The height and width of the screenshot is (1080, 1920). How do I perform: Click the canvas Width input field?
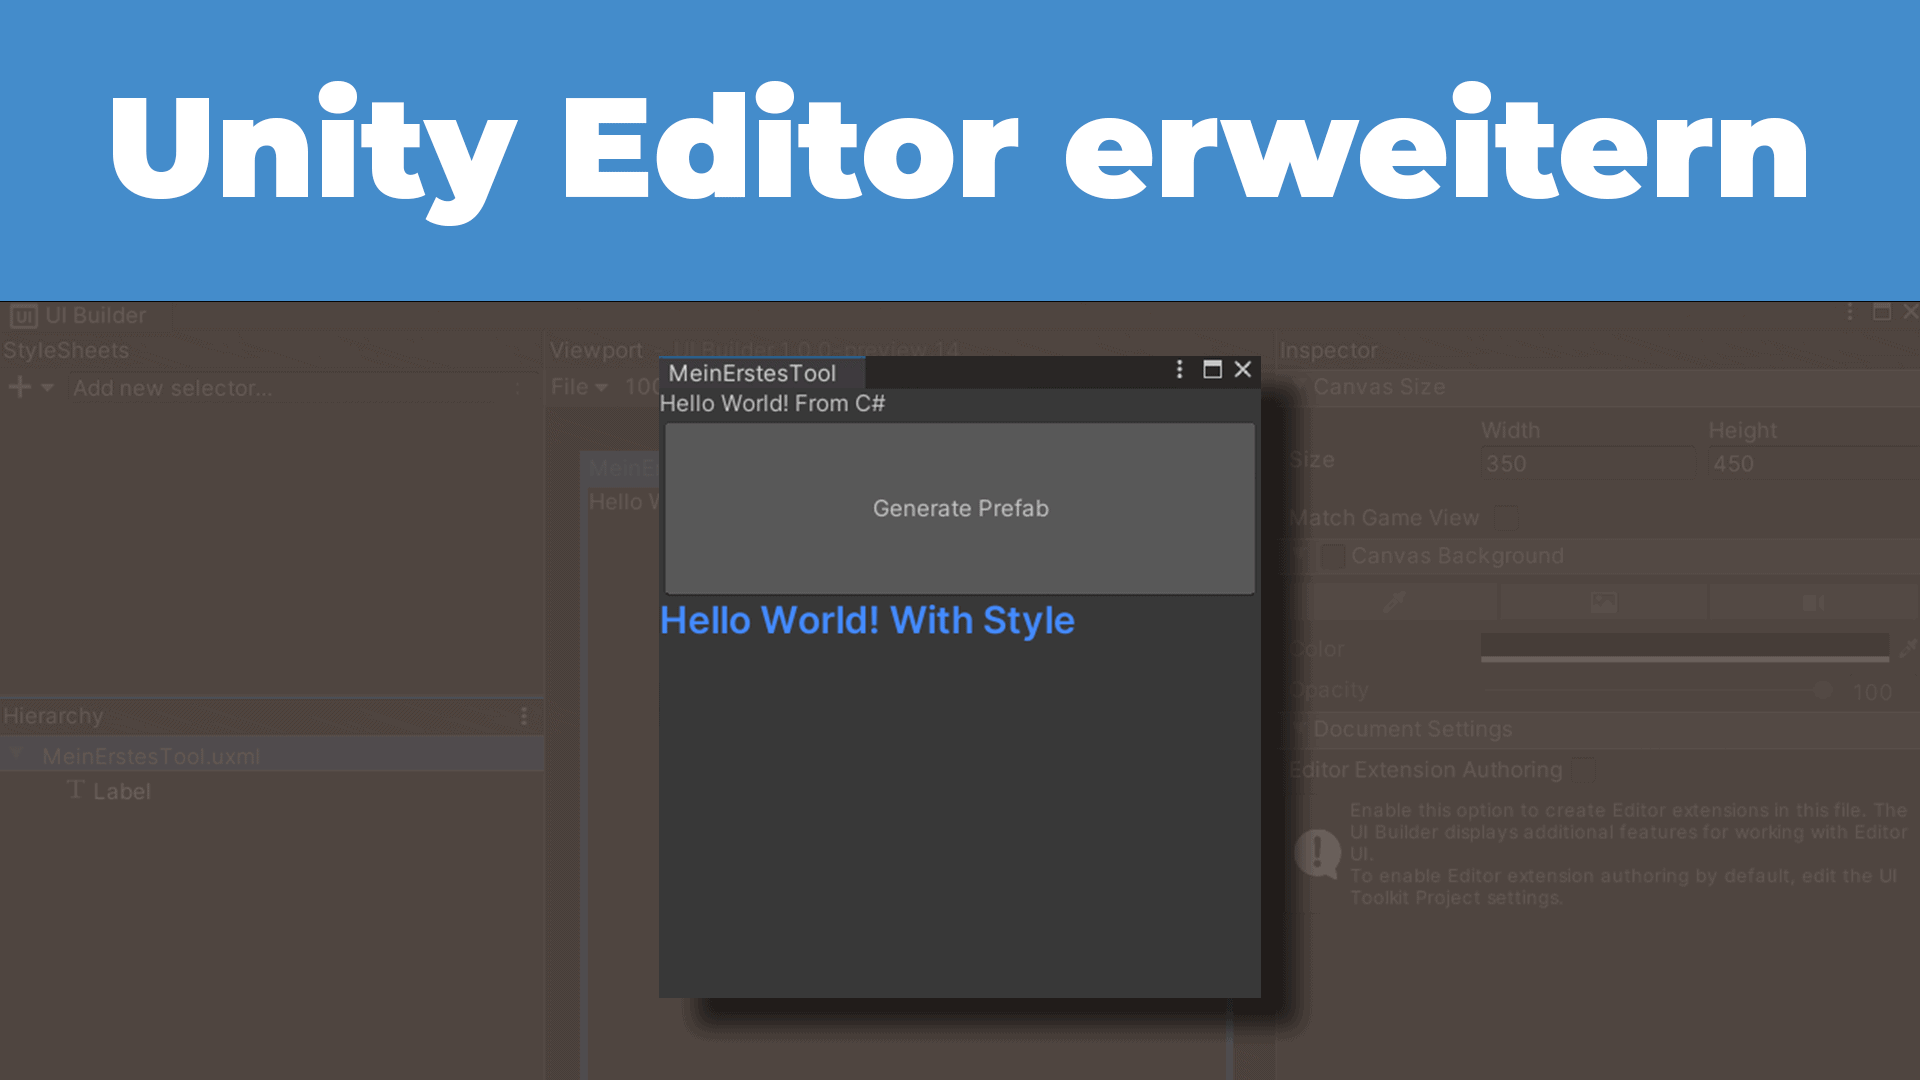click(x=1588, y=463)
